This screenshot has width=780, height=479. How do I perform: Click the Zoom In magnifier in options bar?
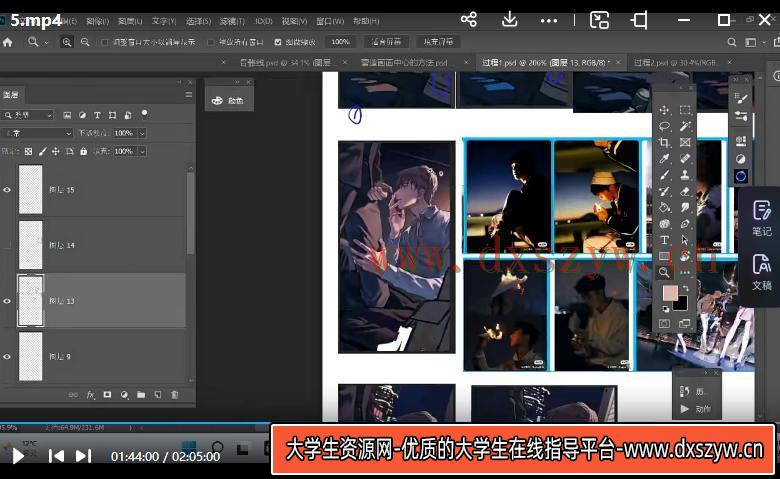pyautogui.click(x=66, y=42)
